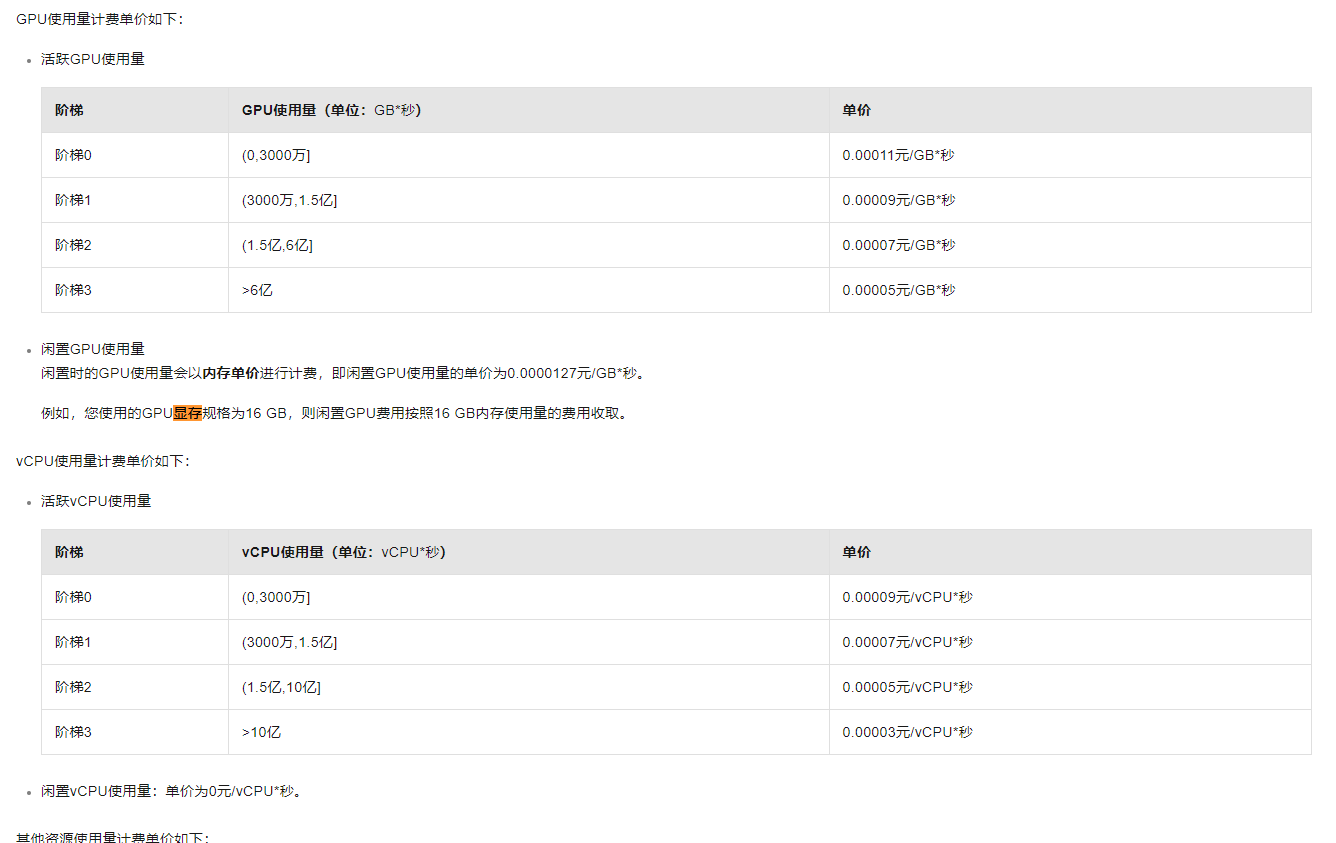This screenshot has height=843, width=1336.
Task: Click the 0.00005元/GB*秒 price cell
Action: (x=898, y=290)
